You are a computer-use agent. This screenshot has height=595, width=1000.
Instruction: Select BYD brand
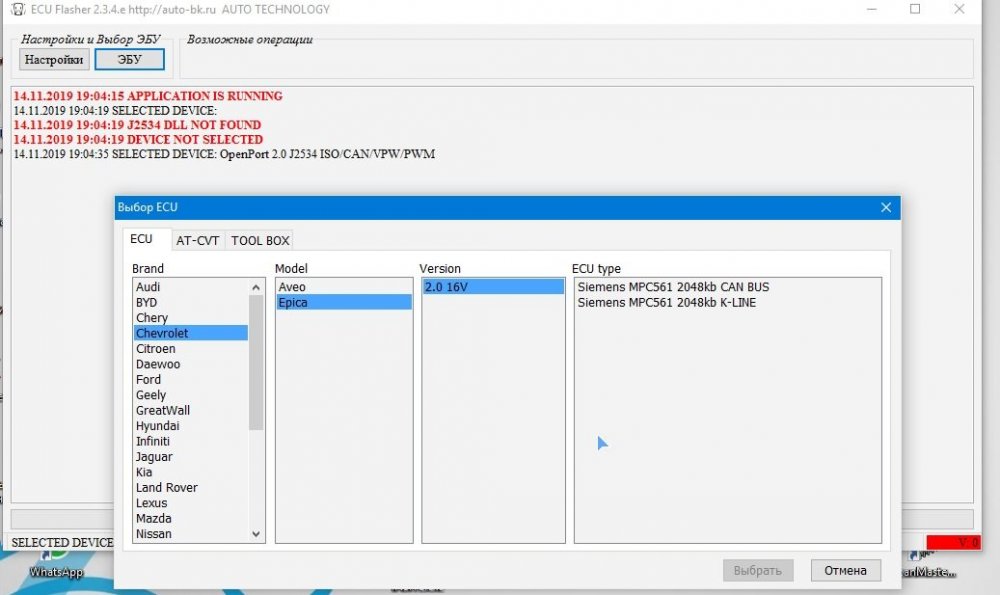191,302
